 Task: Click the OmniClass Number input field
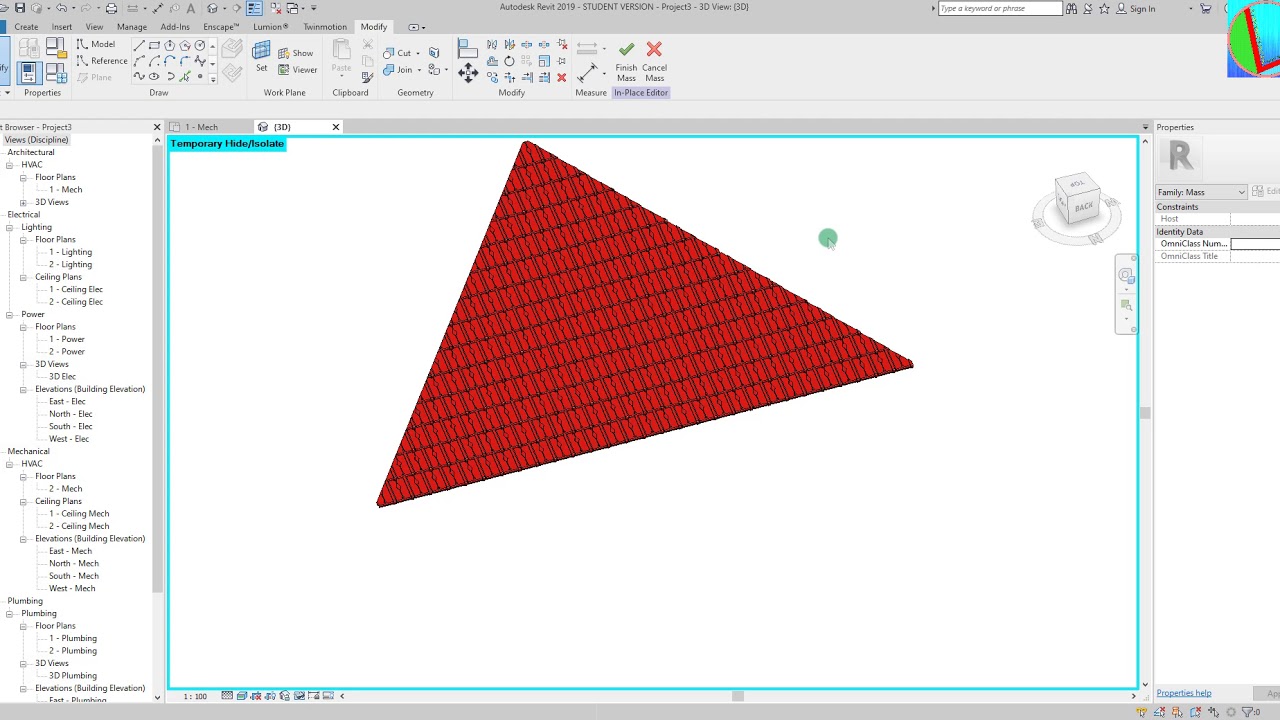pyautogui.click(x=1255, y=244)
